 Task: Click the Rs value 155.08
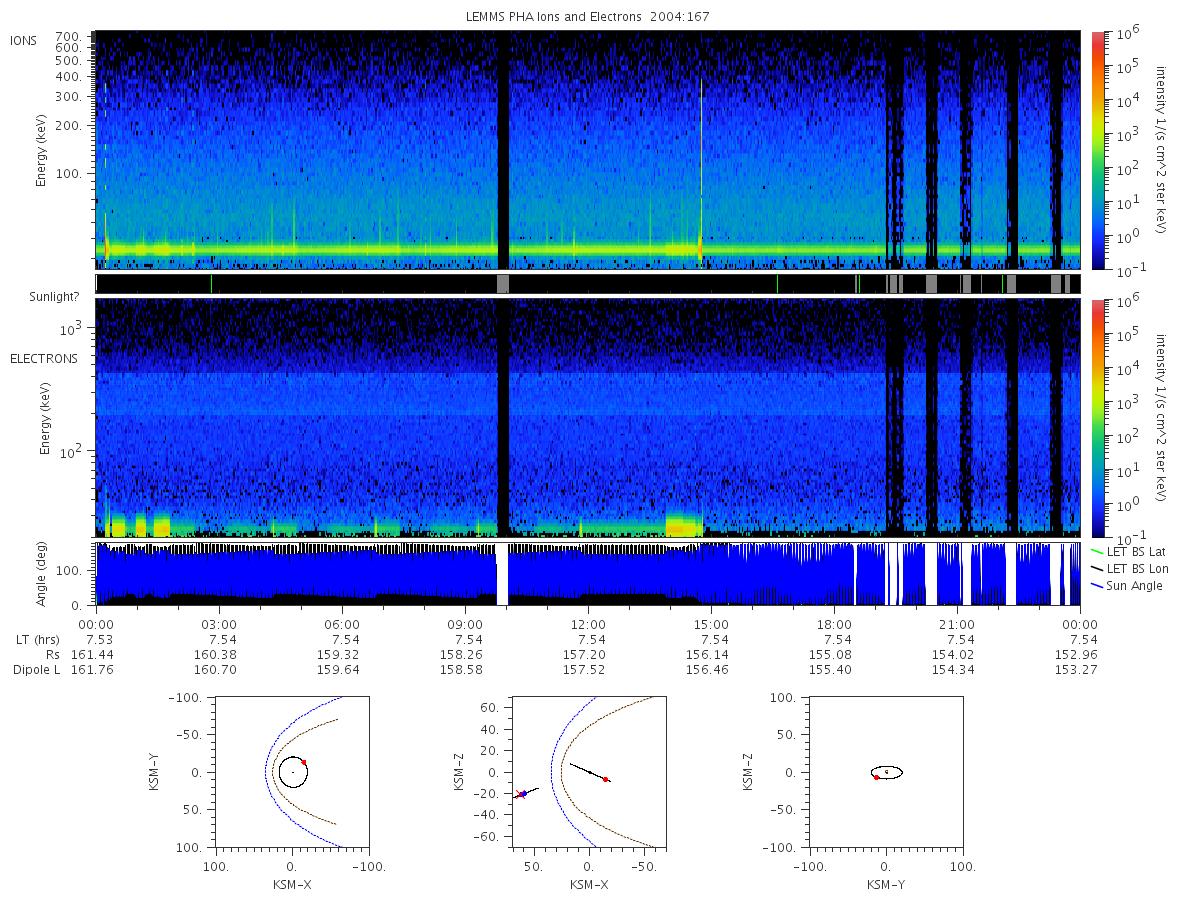(x=830, y=654)
